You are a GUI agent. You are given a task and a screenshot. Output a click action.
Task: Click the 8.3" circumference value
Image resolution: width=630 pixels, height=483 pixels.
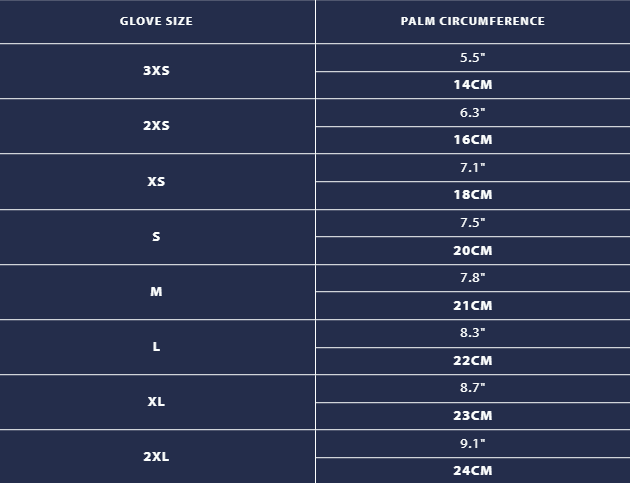coord(472,333)
